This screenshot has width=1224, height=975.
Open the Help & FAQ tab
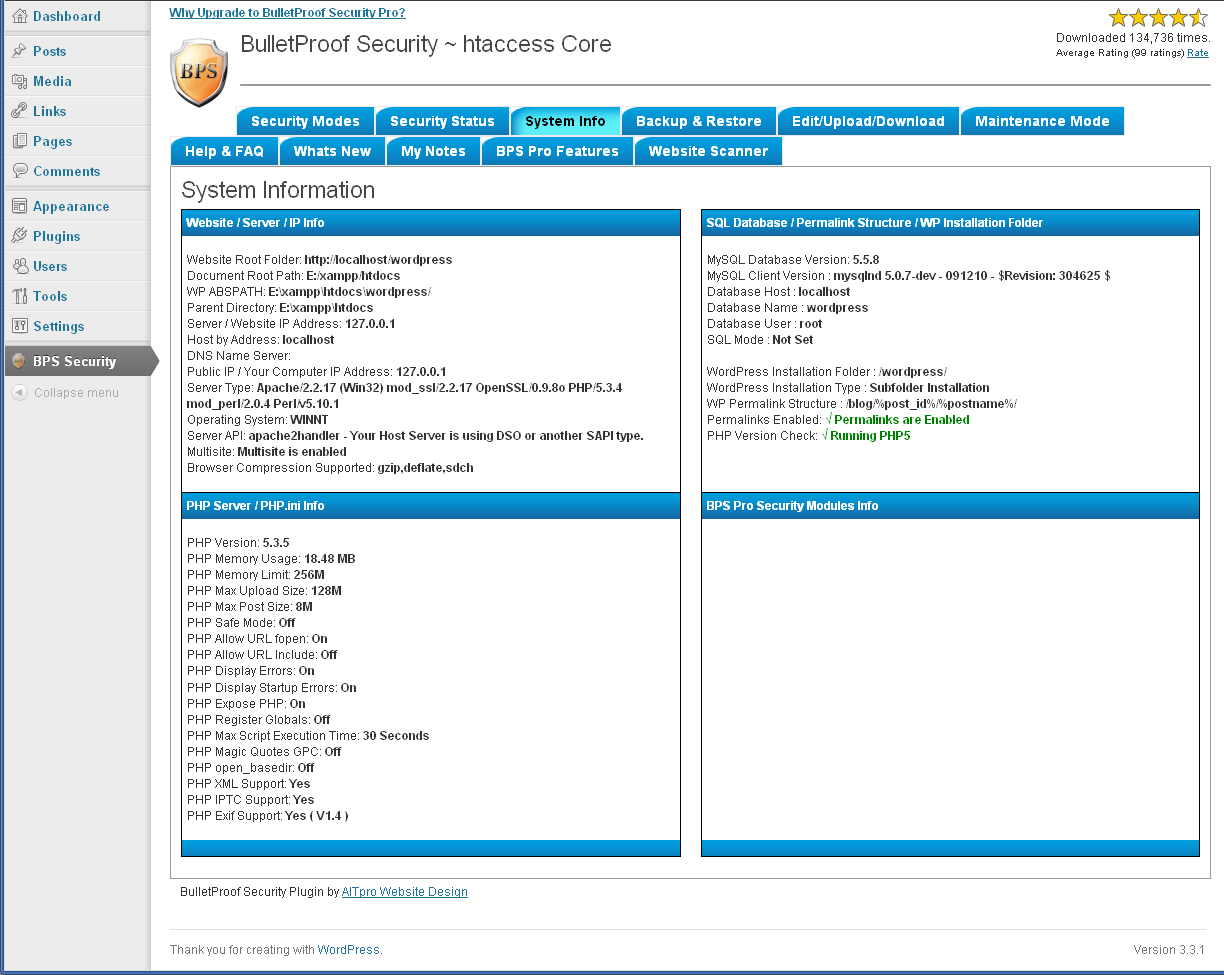(224, 151)
